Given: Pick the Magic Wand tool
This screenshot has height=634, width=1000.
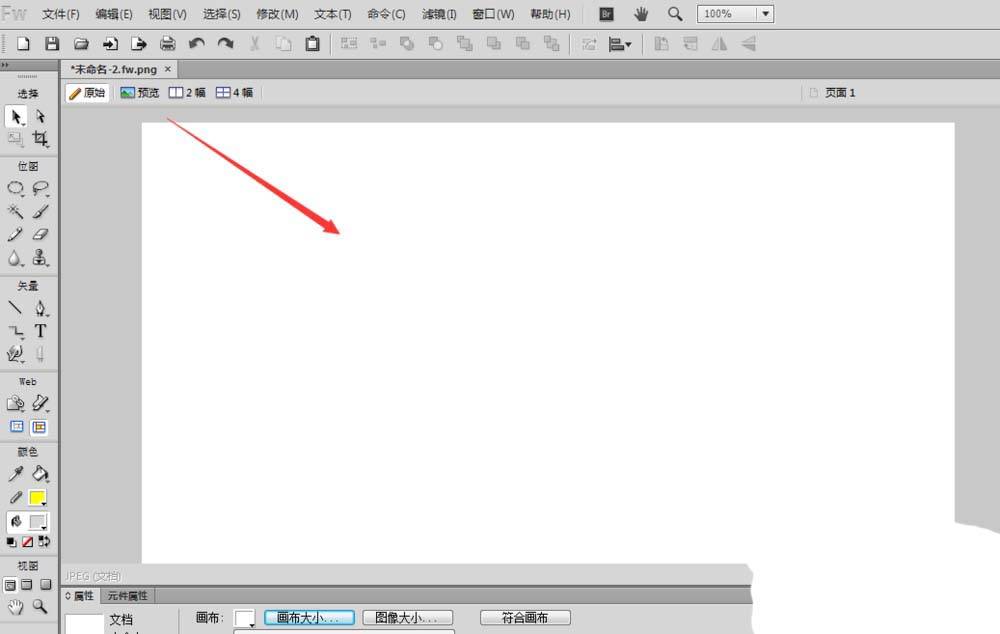Looking at the screenshot, I should (x=16, y=211).
